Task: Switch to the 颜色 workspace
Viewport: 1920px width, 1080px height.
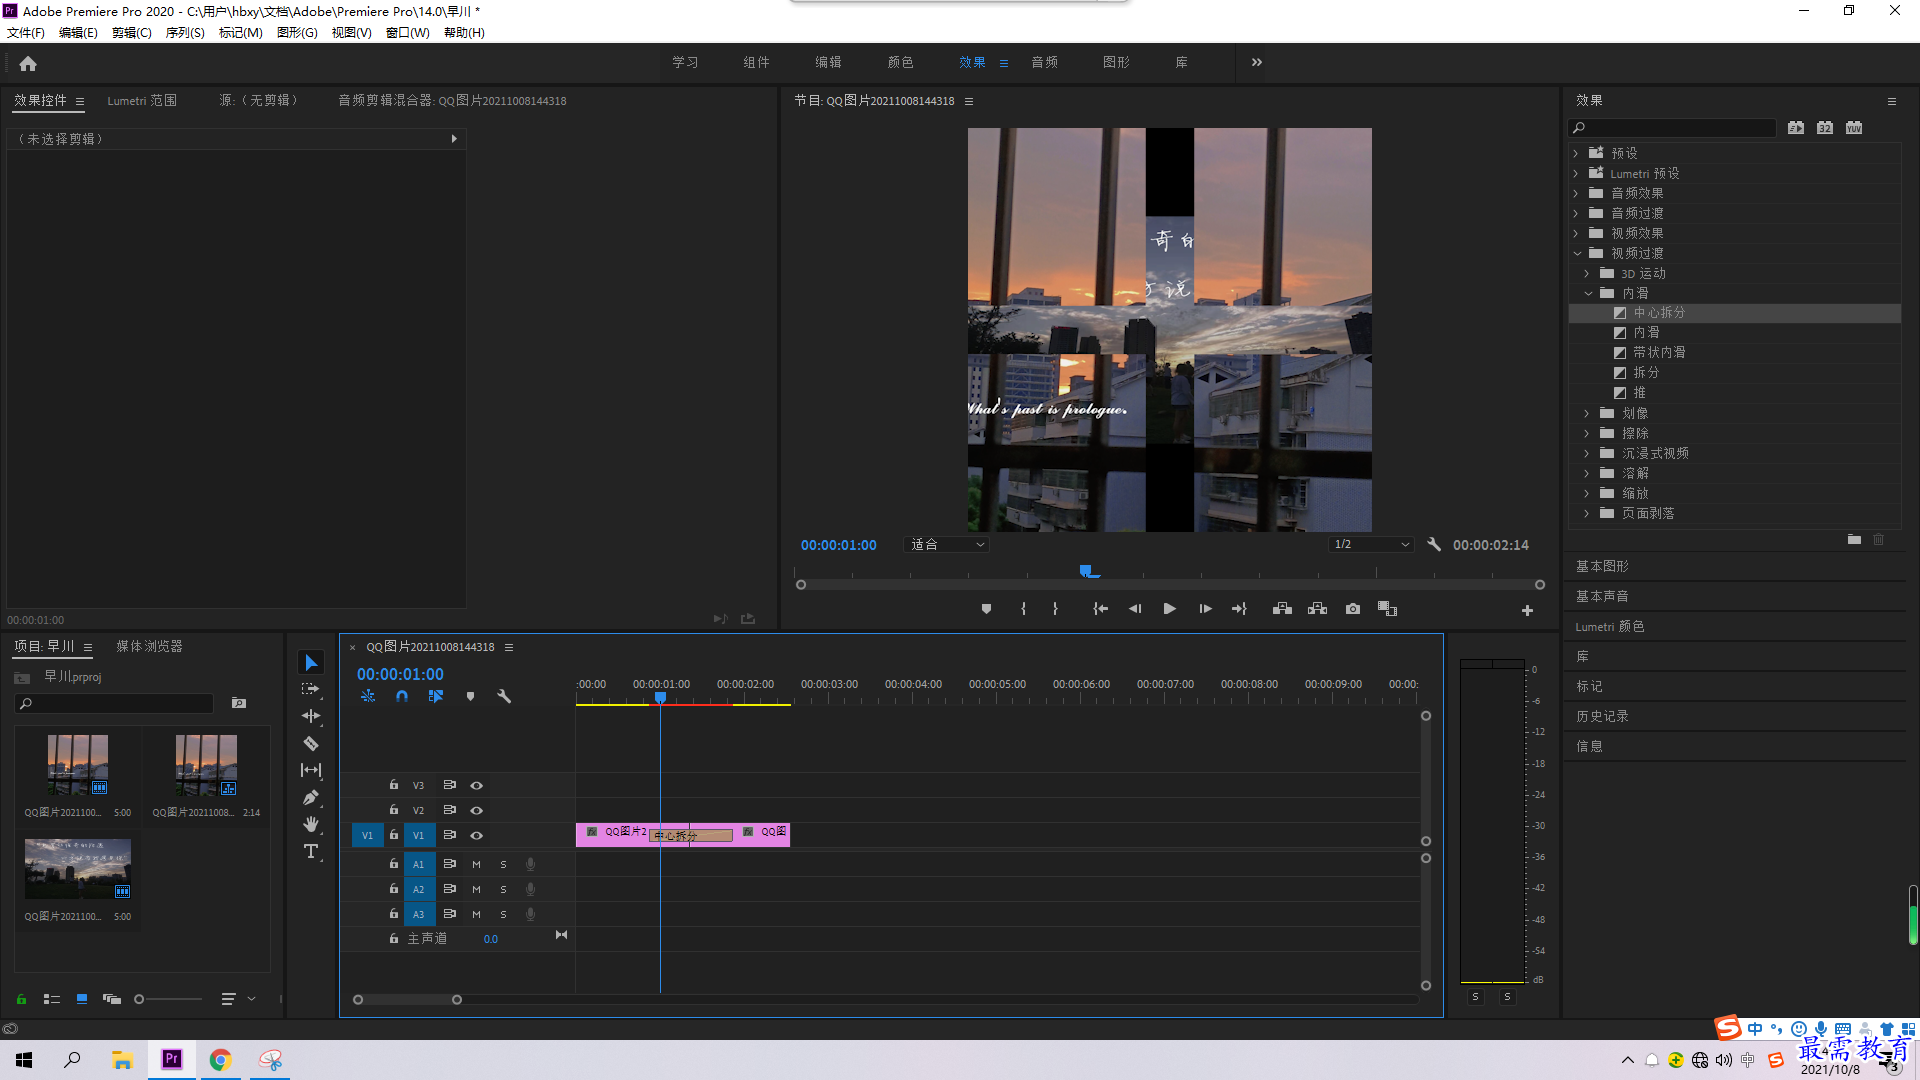Action: click(x=900, y=63)
